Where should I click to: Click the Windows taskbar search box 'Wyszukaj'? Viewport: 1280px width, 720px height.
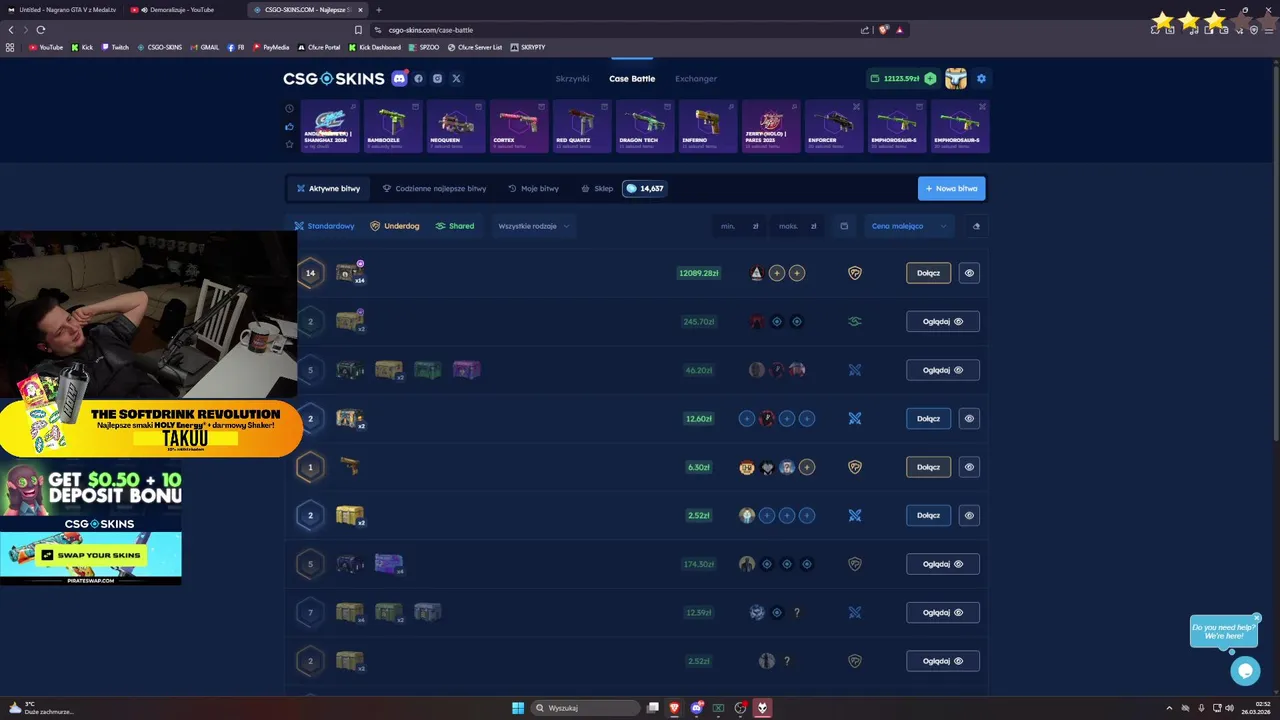pos(586,708)
